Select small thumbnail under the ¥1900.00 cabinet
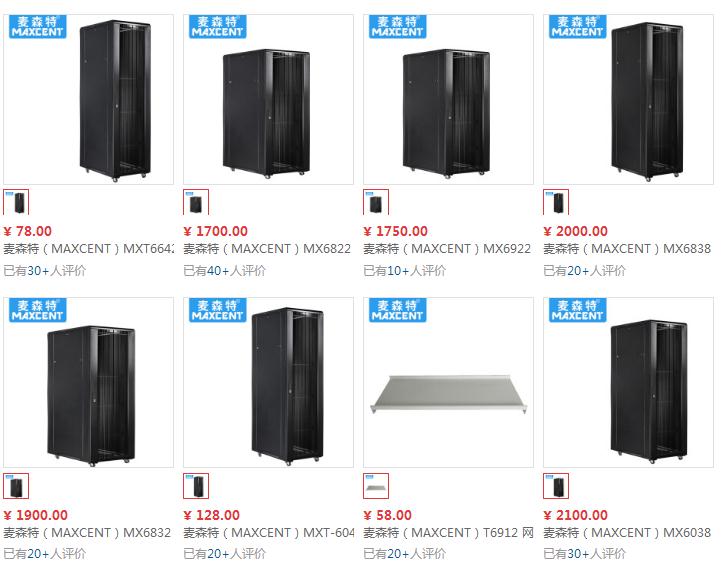Image resolution: width=723 pixels, height=568 pixels. point(16,486)
